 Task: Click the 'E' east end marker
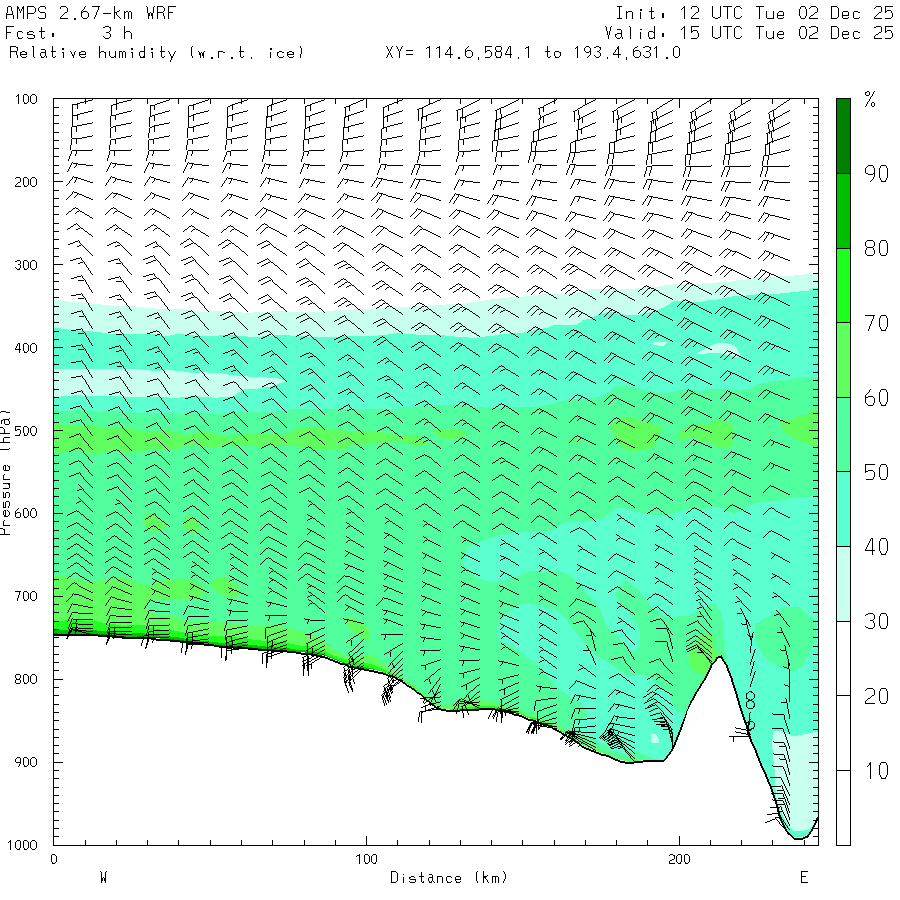pyautogui.click(x=804, y=878)
